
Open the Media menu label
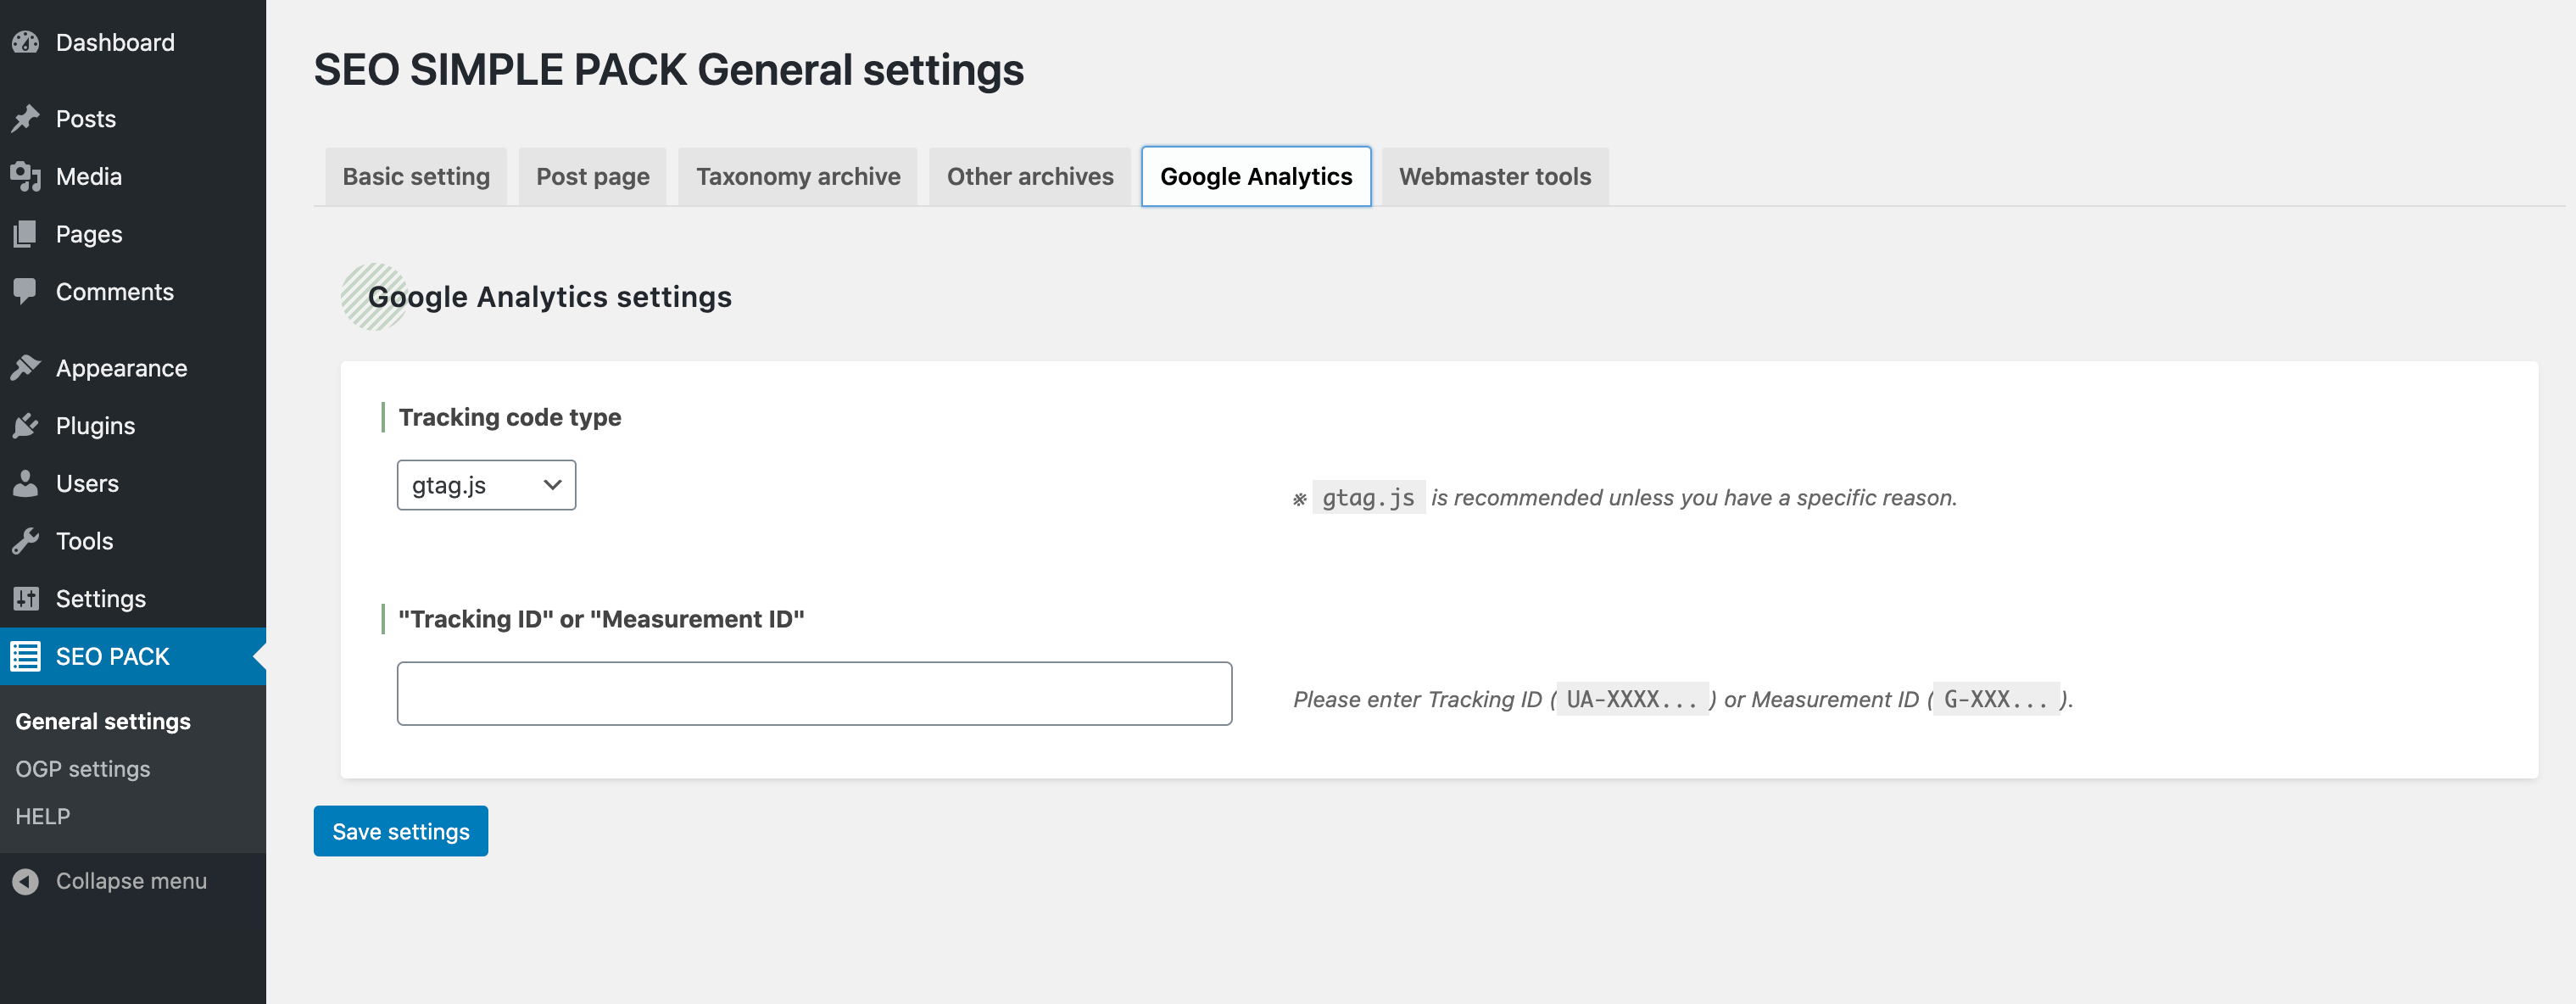click(89, 176)
